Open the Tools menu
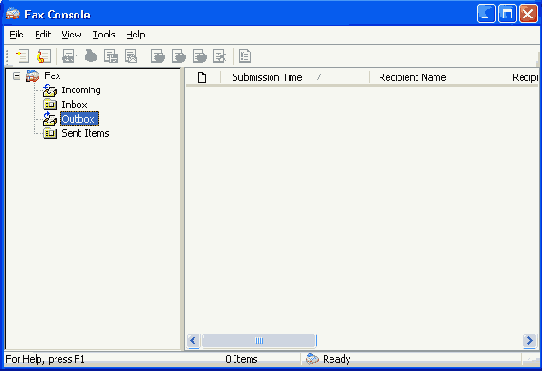The height and width of the screenshot is (371, 542). pos(104,35)
